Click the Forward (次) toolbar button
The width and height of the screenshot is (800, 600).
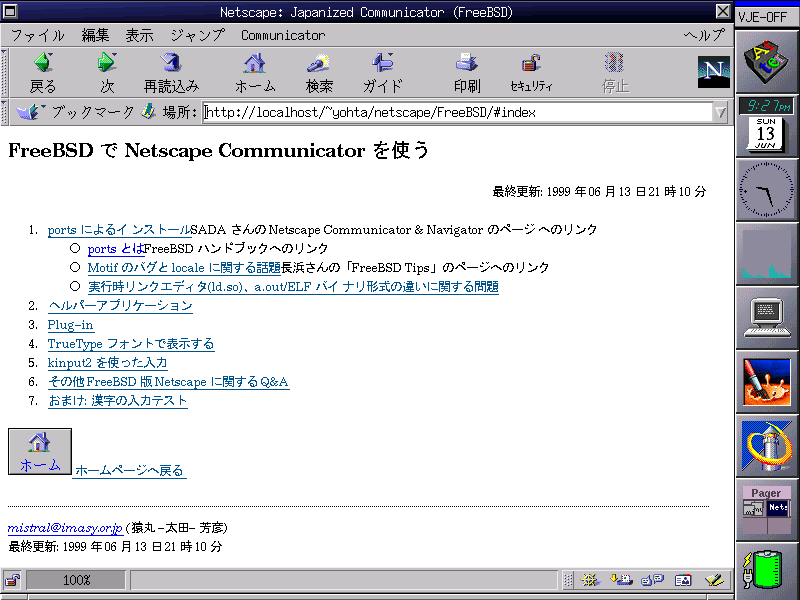point(107,72)
